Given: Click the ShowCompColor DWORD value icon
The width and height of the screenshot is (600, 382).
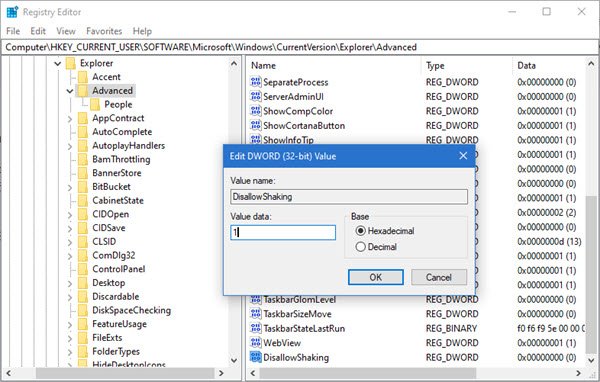Looking at the screenshot, I should [x=255, y=111].
